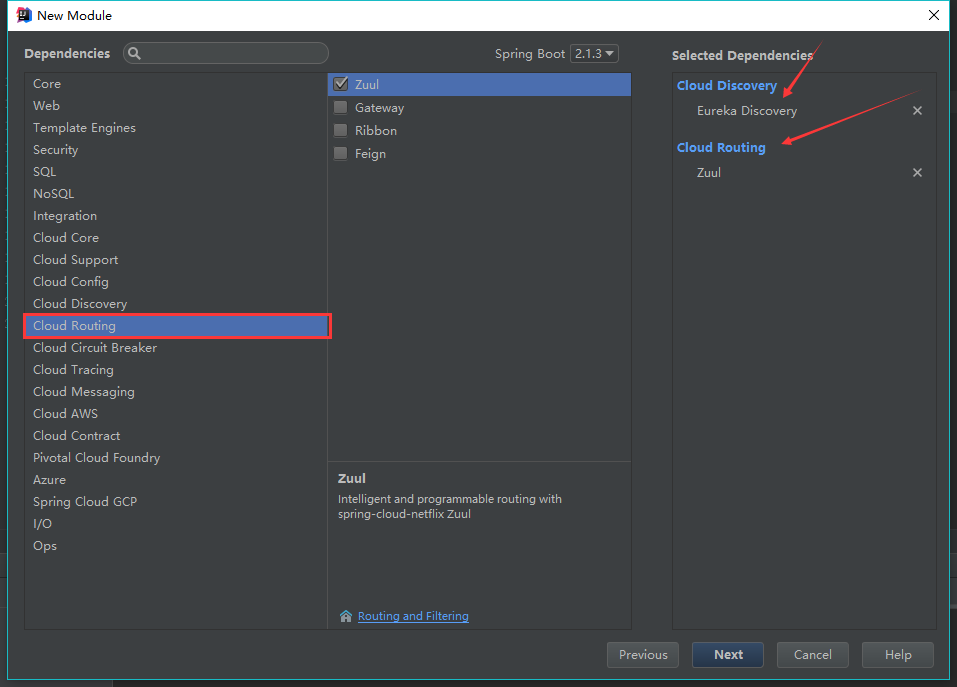Select the NoSQL category
This screenshot has height=687, width=957.
pos(176,193)
